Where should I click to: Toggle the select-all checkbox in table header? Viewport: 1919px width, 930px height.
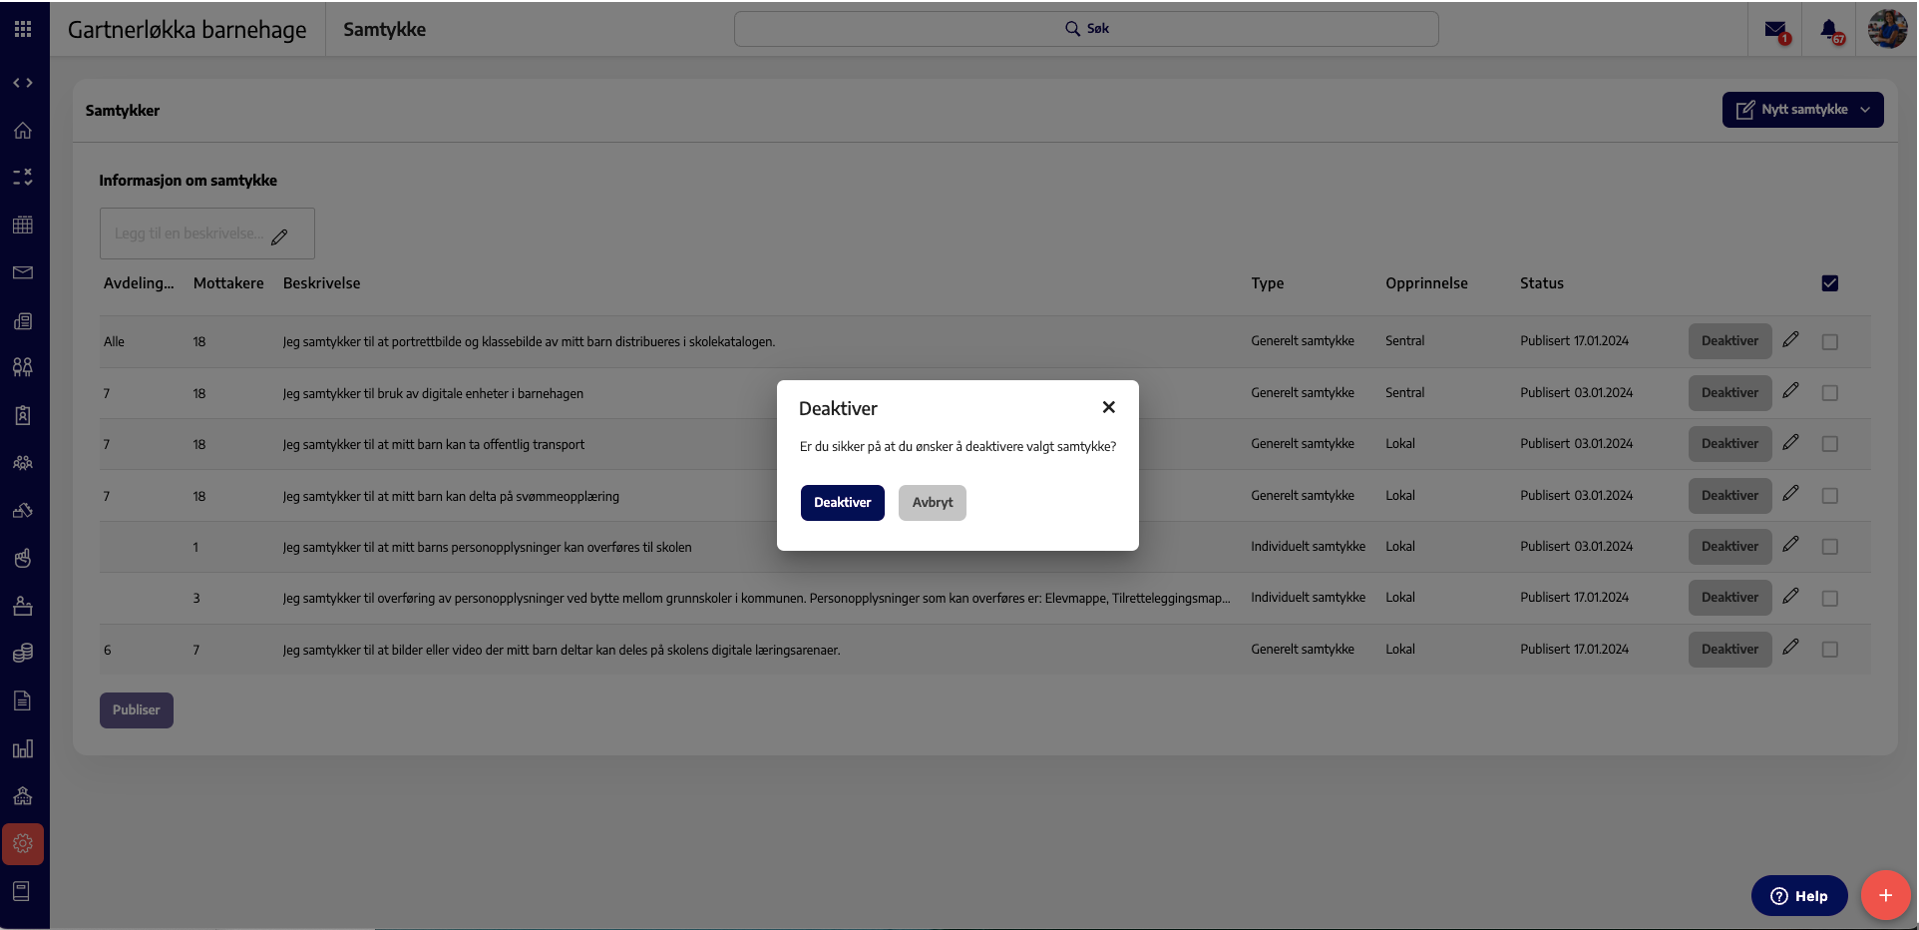tap(1830, 283)
